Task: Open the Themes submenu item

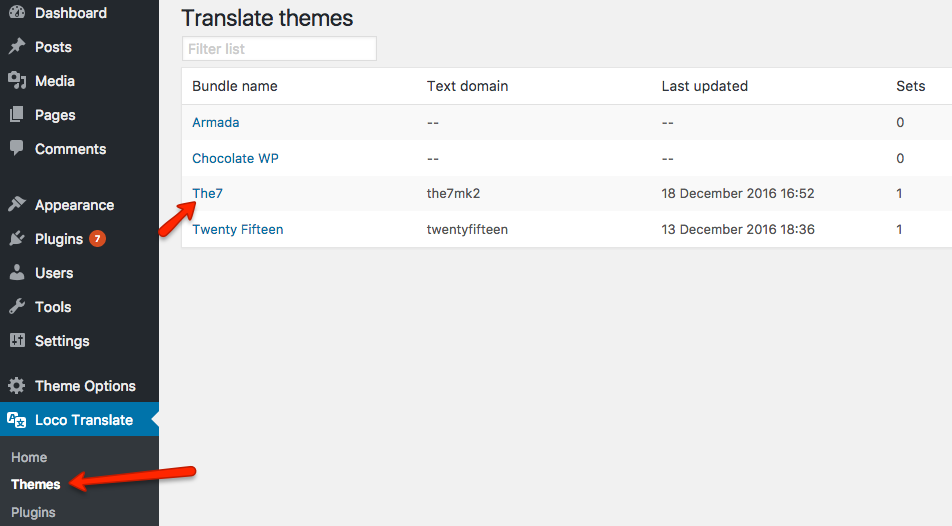Action: tap(36, 484)
